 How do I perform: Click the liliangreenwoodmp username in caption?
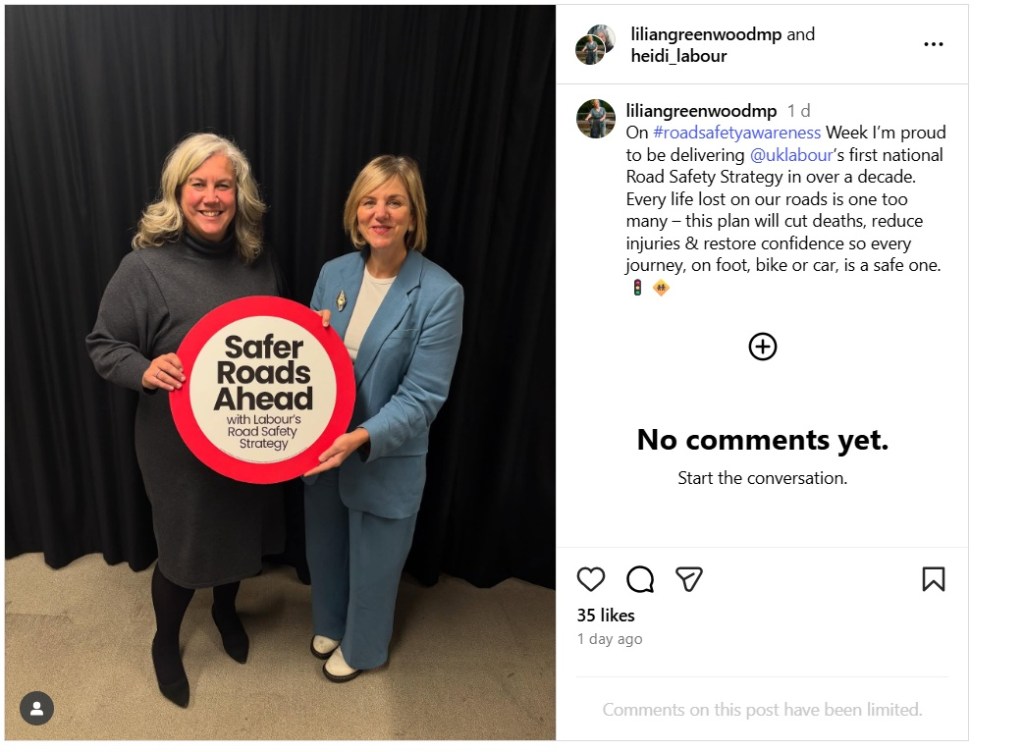pos(701,111)
